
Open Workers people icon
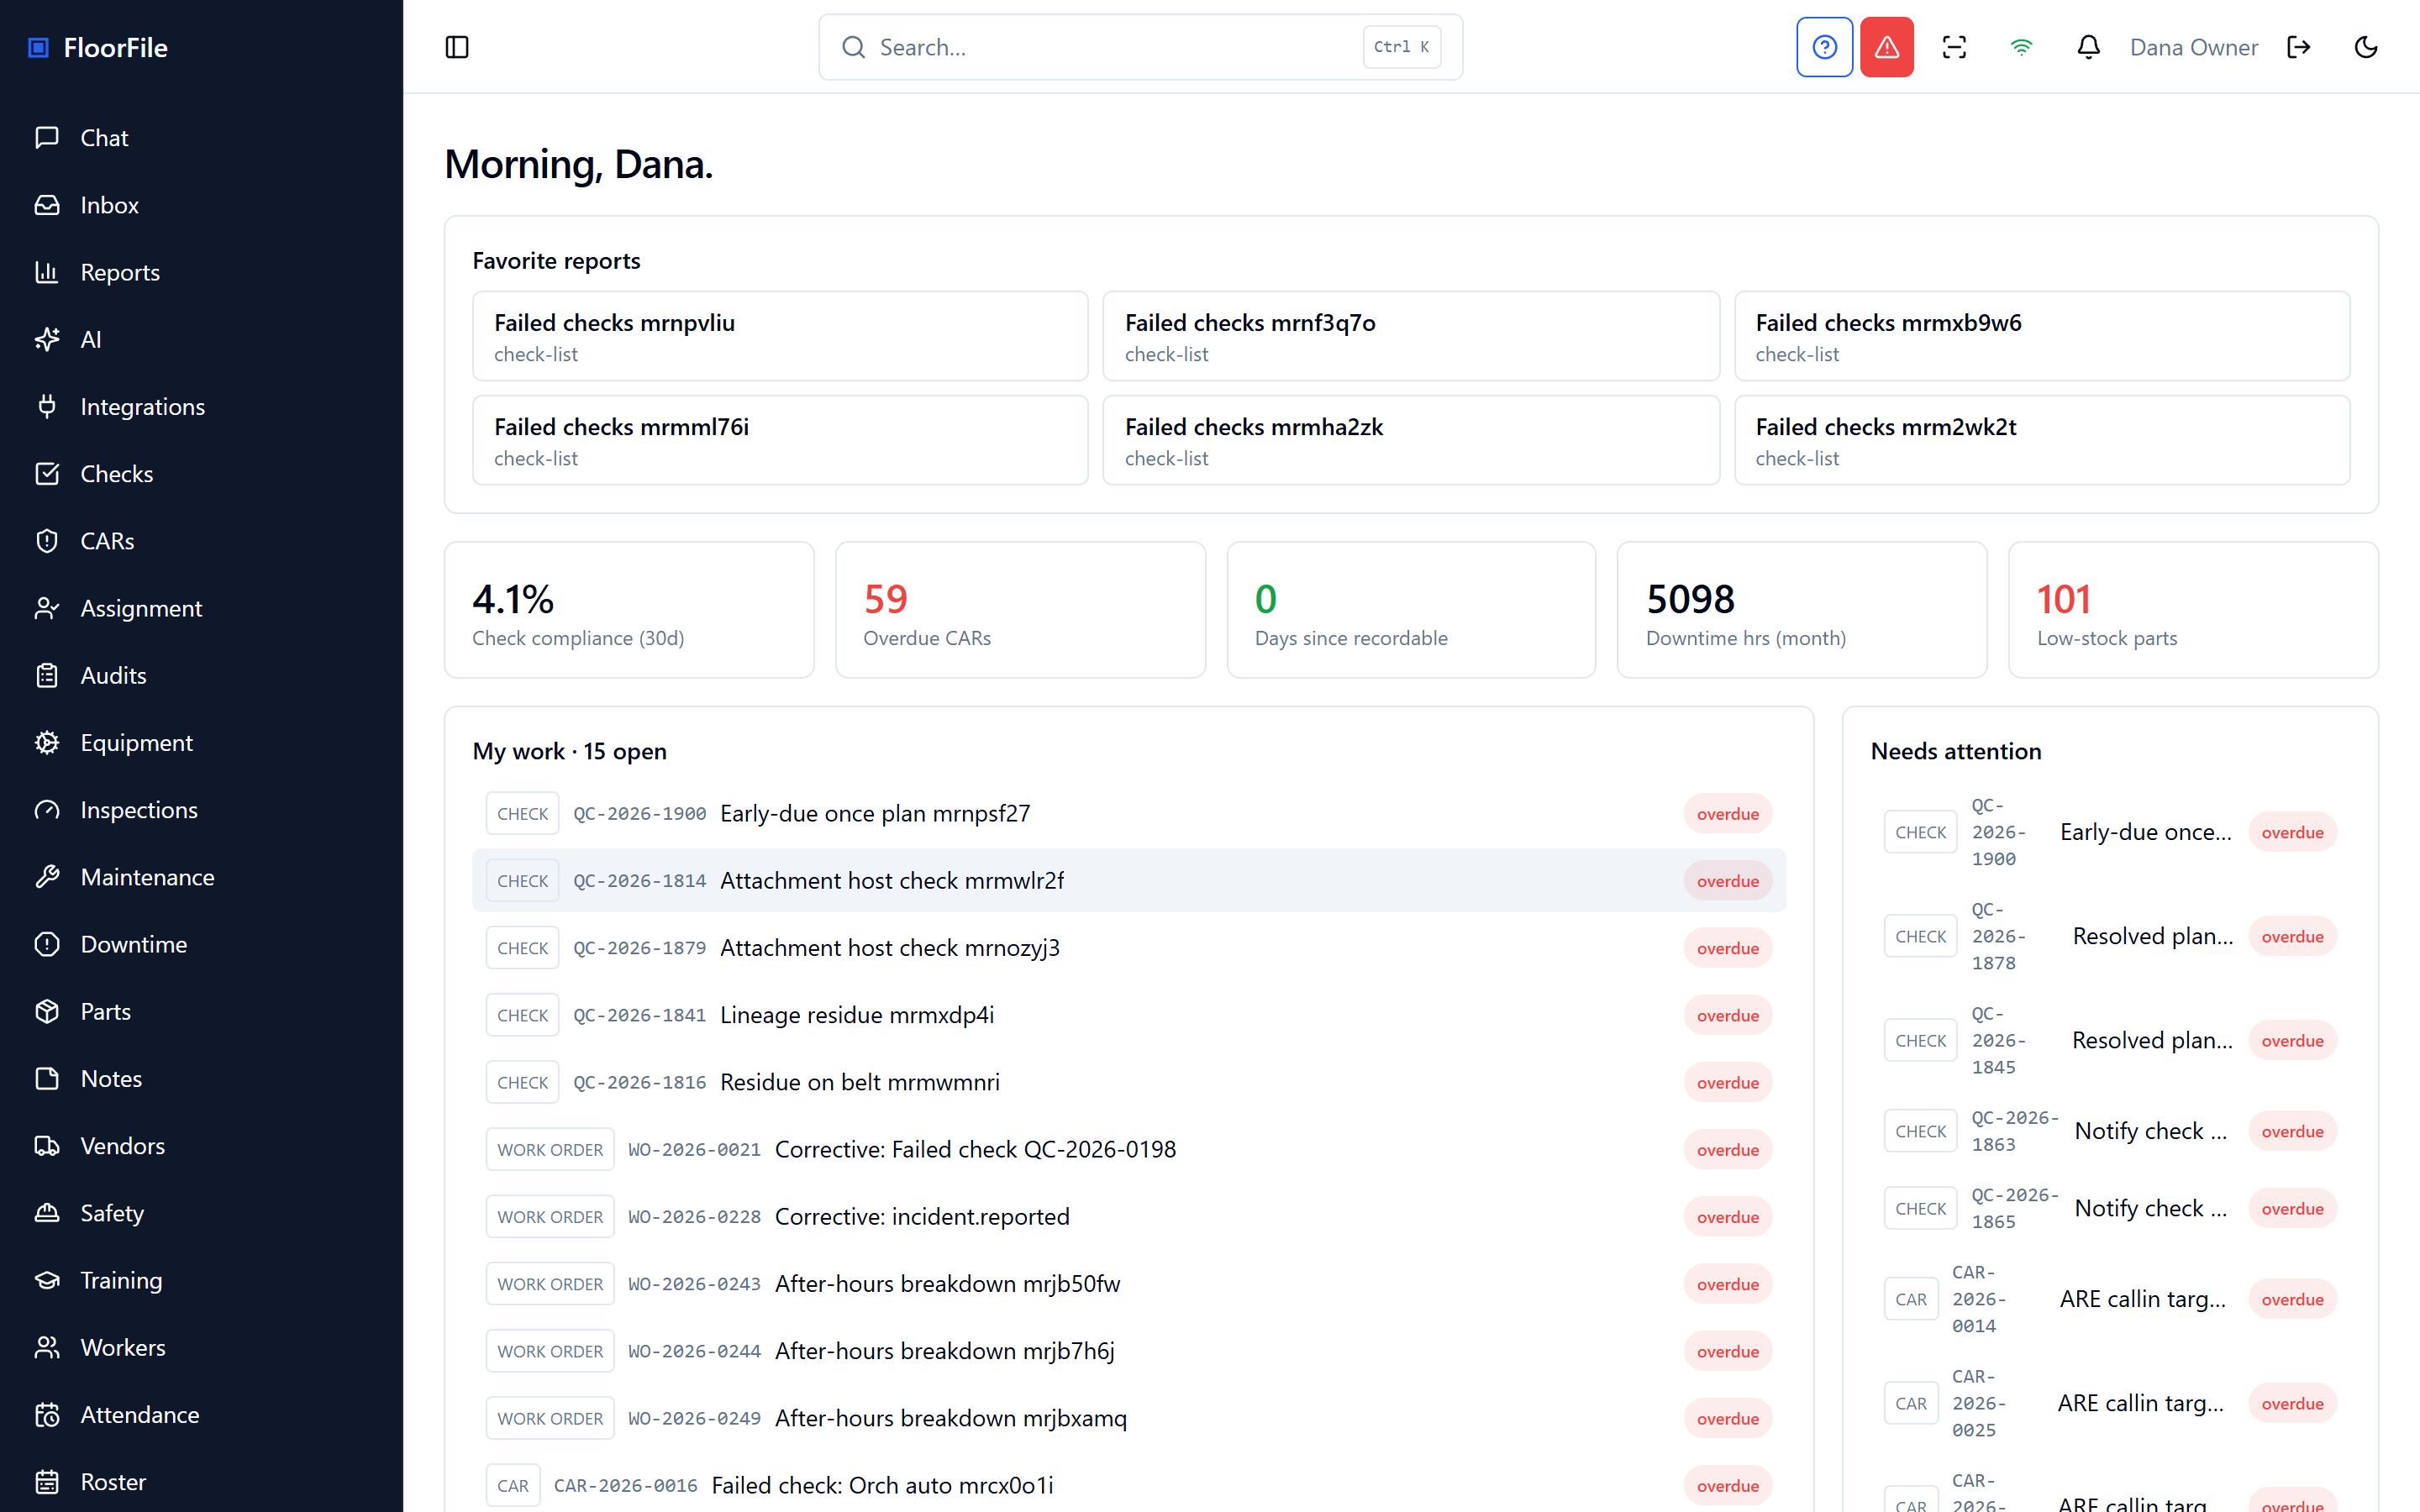tap(47, 1347)
